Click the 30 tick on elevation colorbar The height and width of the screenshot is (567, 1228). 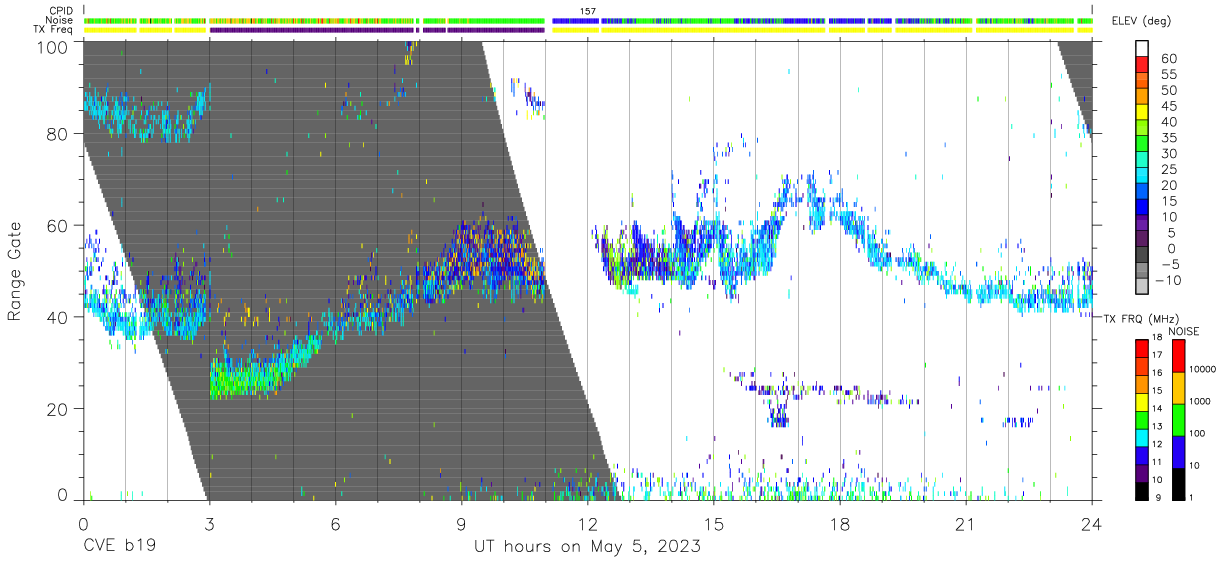coord(1169,153)
